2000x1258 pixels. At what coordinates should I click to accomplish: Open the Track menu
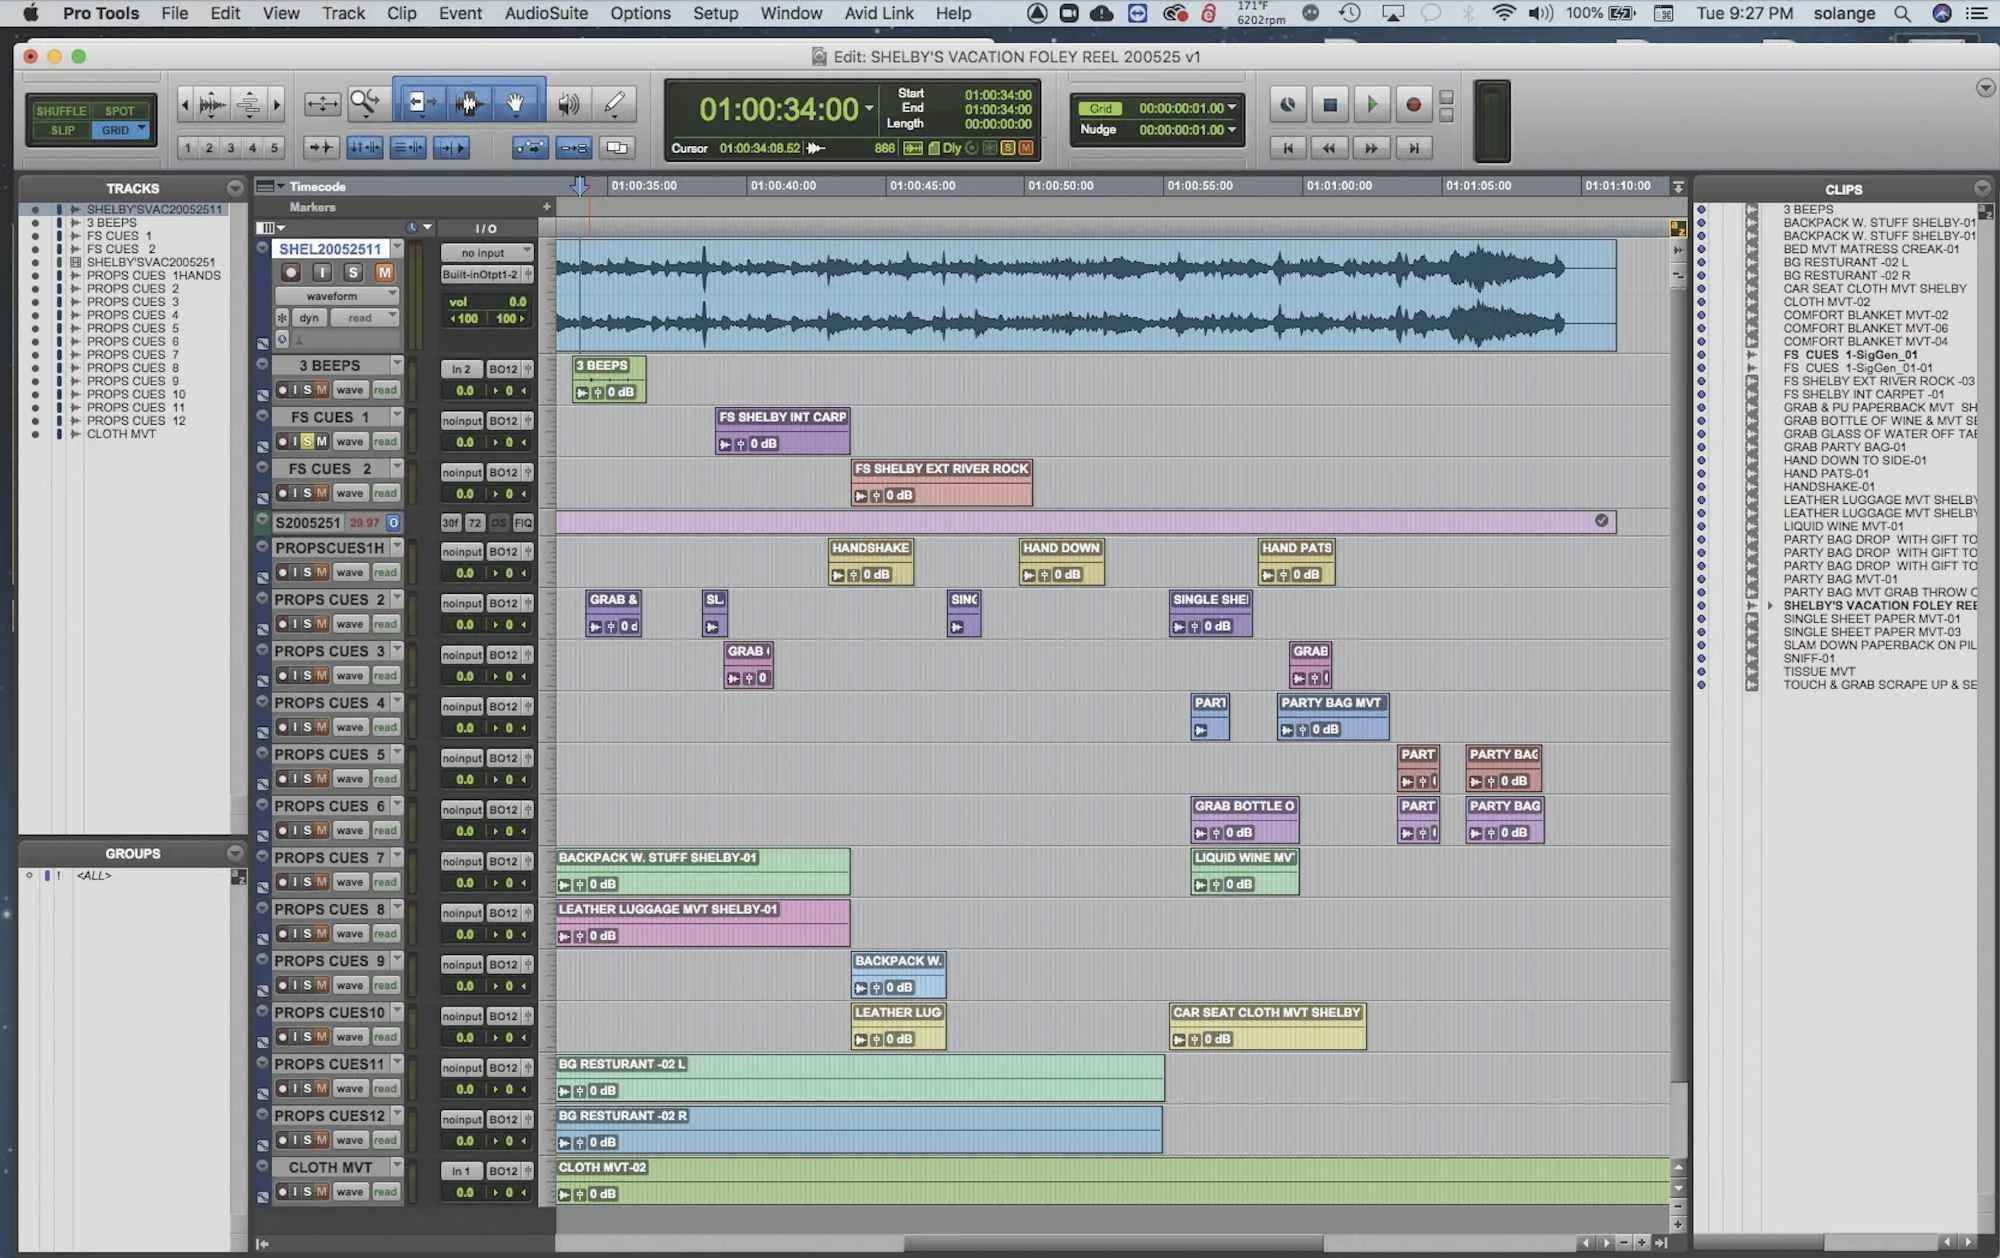coord(343,13)
